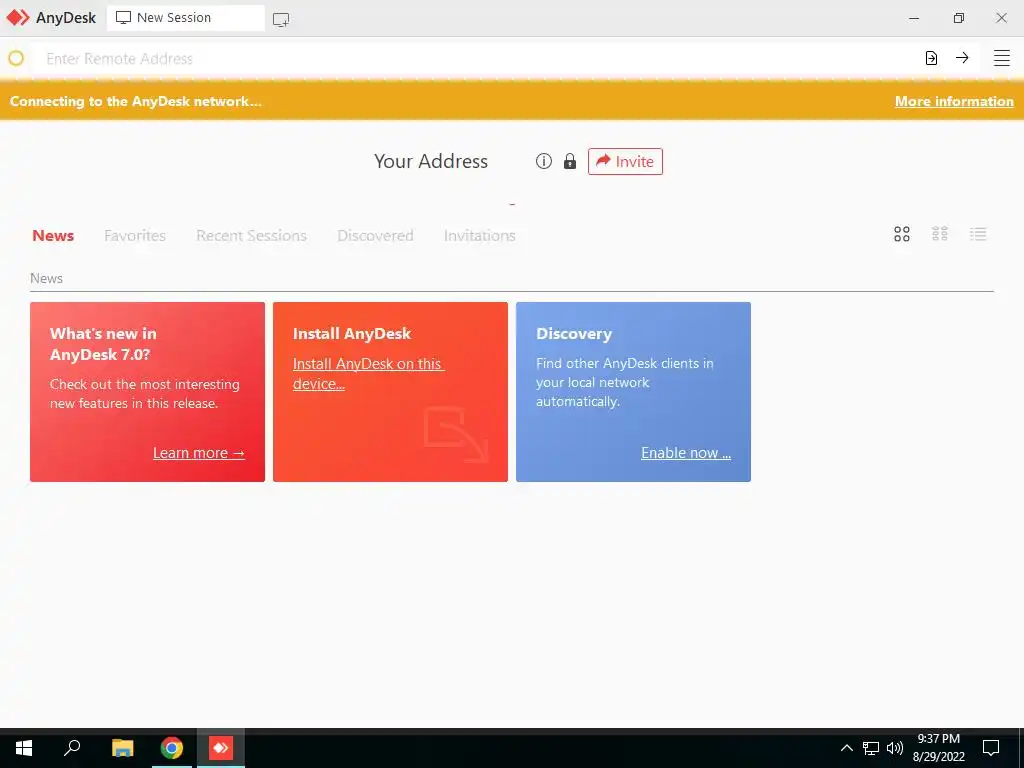Open volume control in tray
The image size is (1024, 768).
click(895, 748)
